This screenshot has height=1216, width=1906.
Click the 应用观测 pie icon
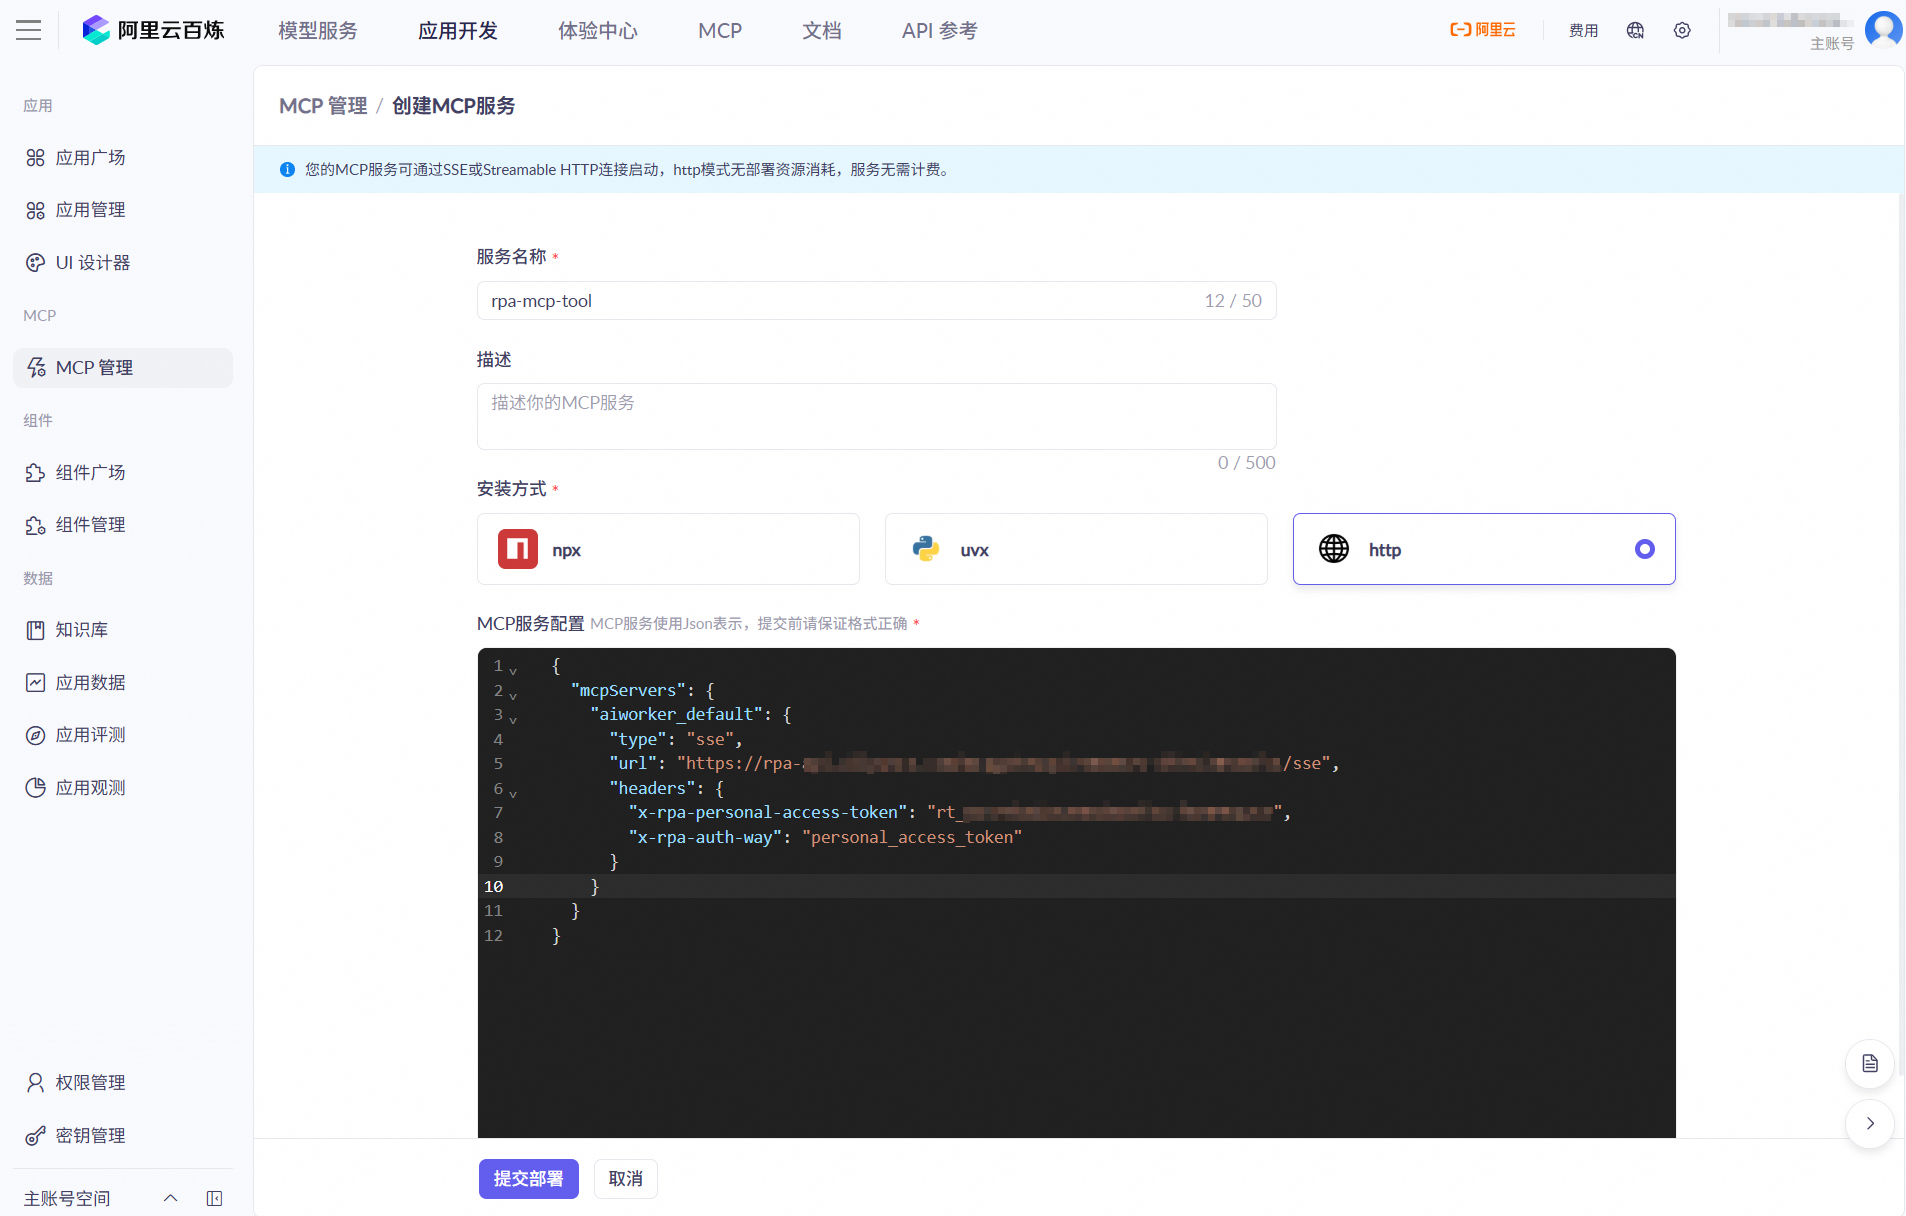click(x=36, y=788)
